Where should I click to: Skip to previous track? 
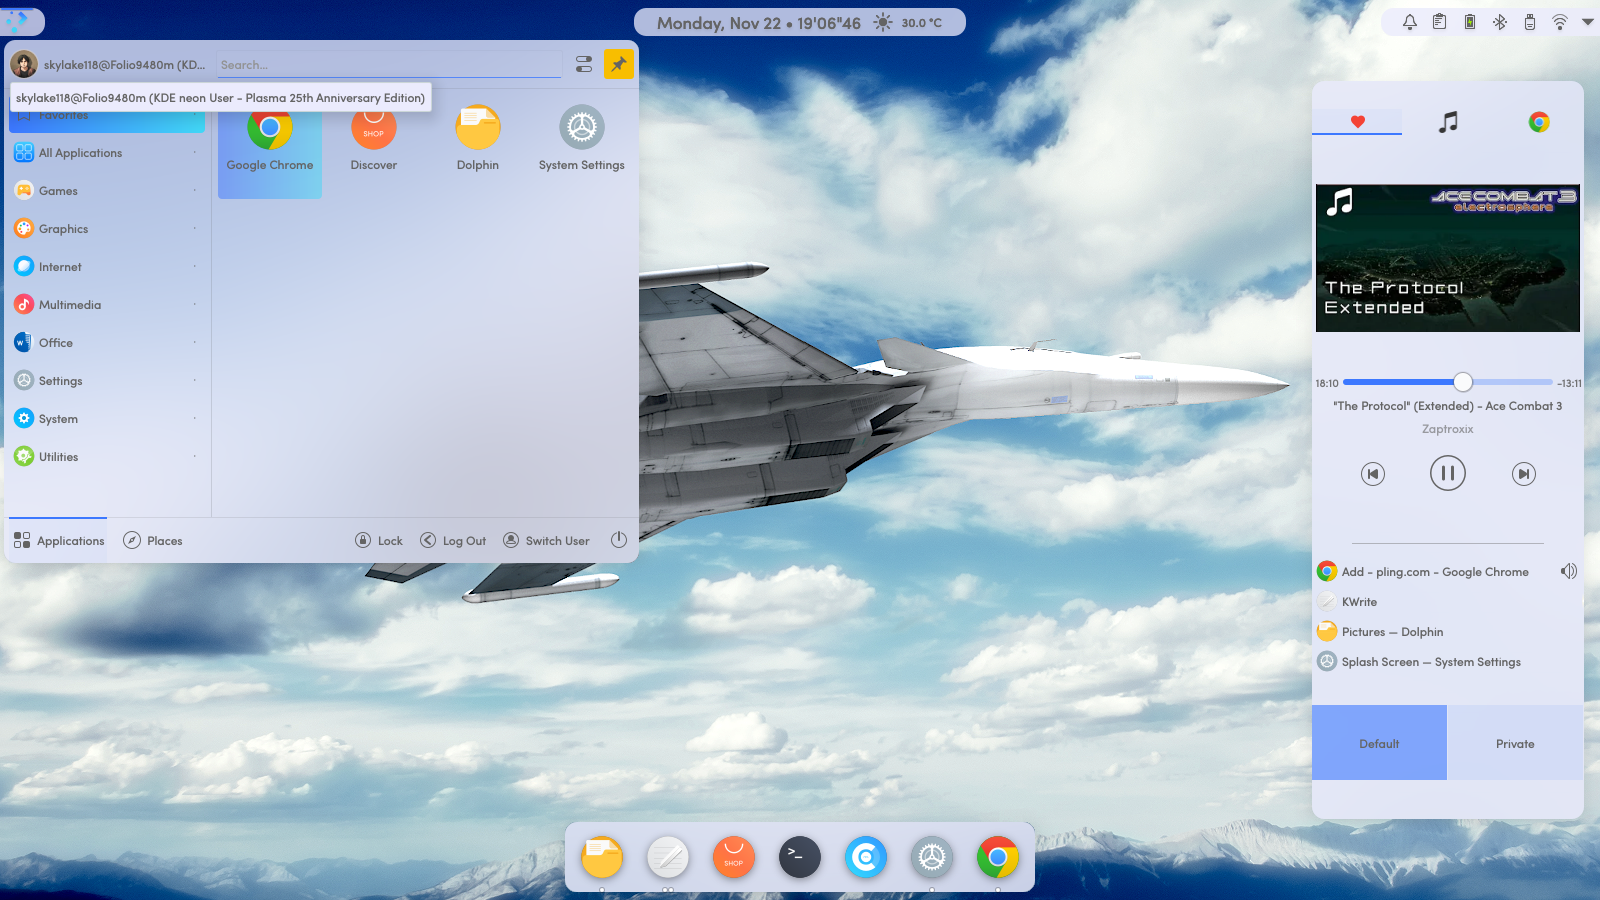pos(1373,474)
